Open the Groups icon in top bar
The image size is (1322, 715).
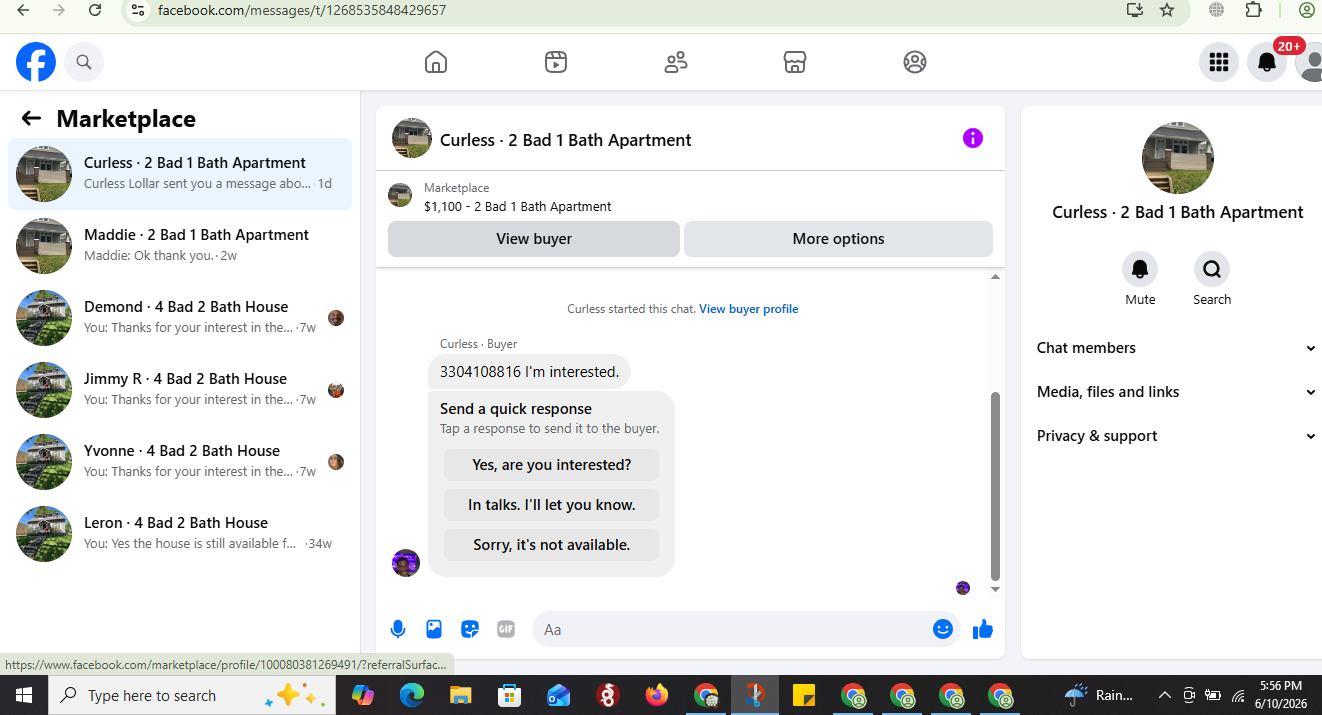point(915,62)
